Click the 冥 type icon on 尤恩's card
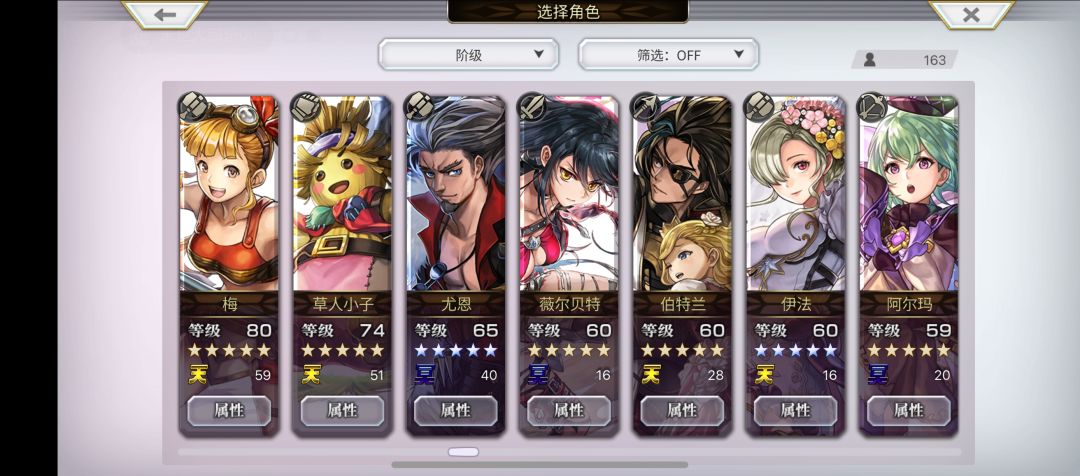Screen dimensions: 1080x476 coord(424,375)
